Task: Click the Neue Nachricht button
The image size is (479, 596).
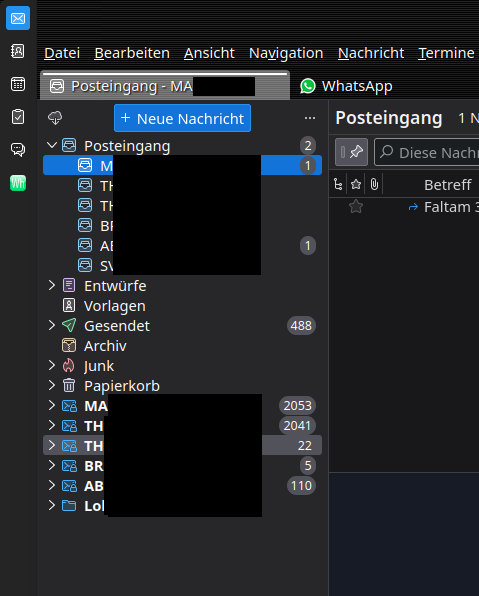Action: (182, 118)
